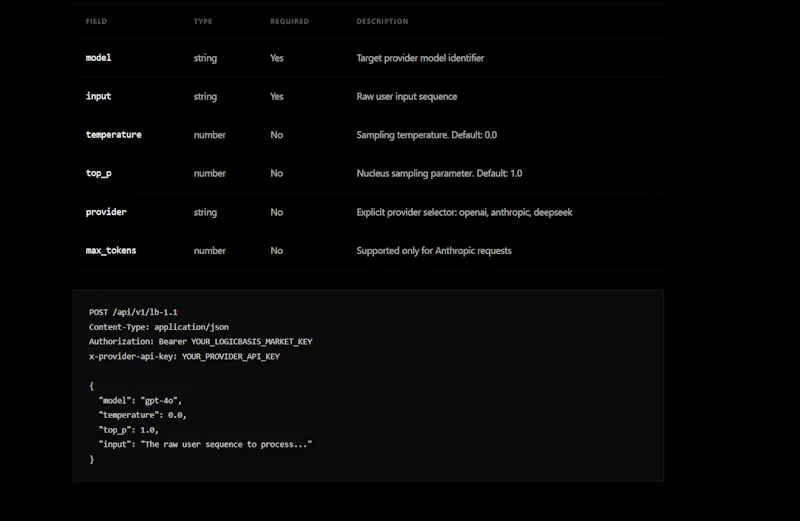This screenshot has height=521, width=800.
Task: Click 'No' required value in max_tokens row
Action: point(277,251)
